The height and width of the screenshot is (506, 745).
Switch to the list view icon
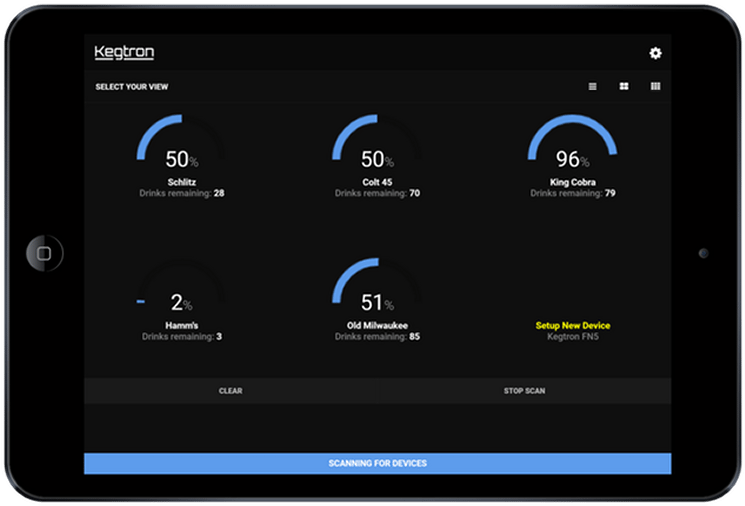pos(592,86)
